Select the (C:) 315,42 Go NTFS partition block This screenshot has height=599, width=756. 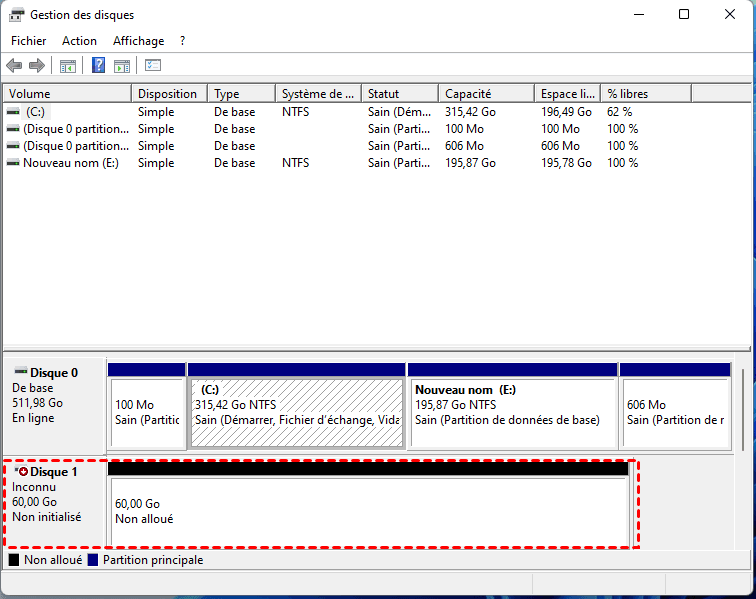pos(297,406)
